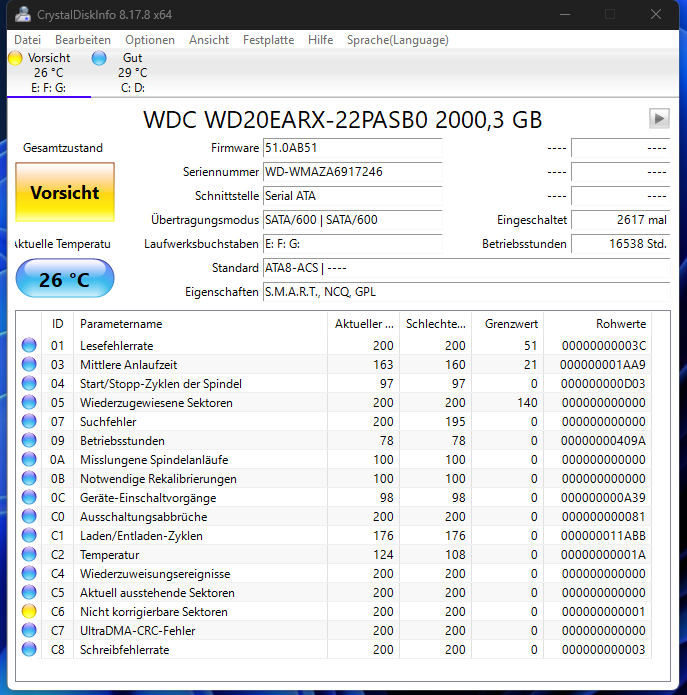Open the Festplatte menu

click(269, 40)
